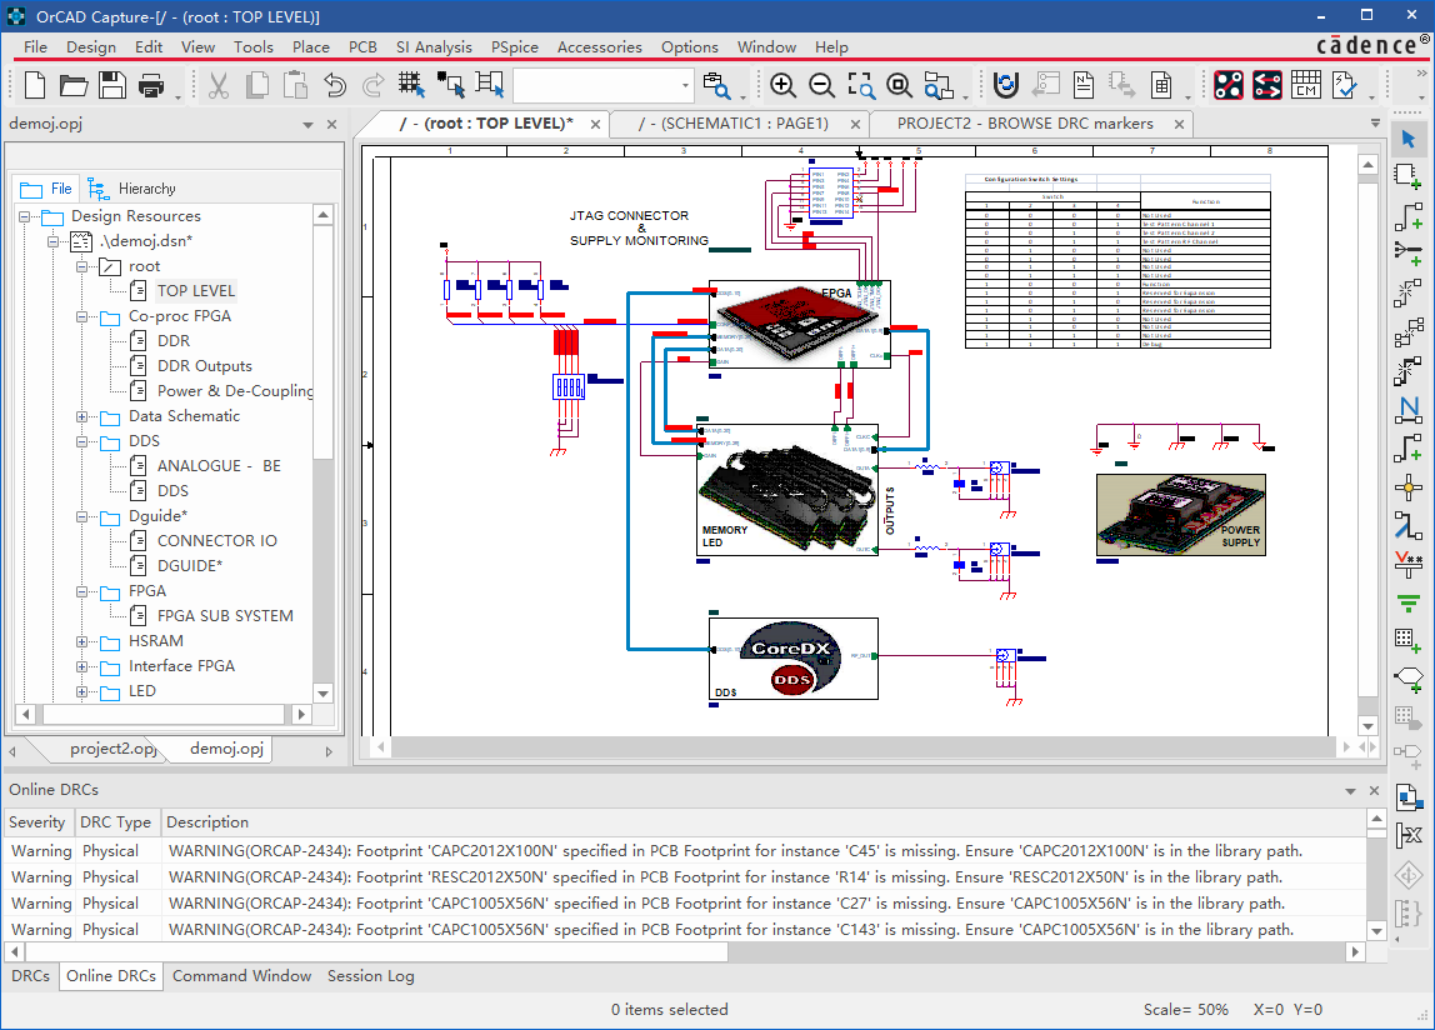Select the Place Wire tool
This screenshot has width=1435, height=1030.
[1408, 216]
